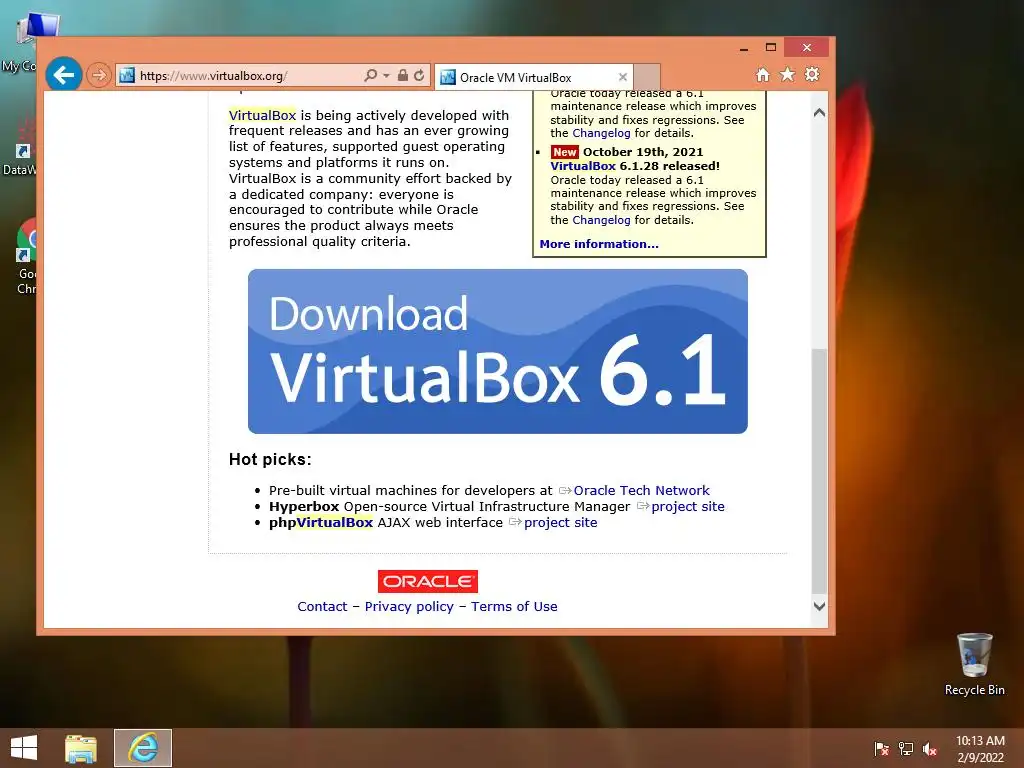
Task: Click the browser Back arrow button
Action: click(63, 75)
